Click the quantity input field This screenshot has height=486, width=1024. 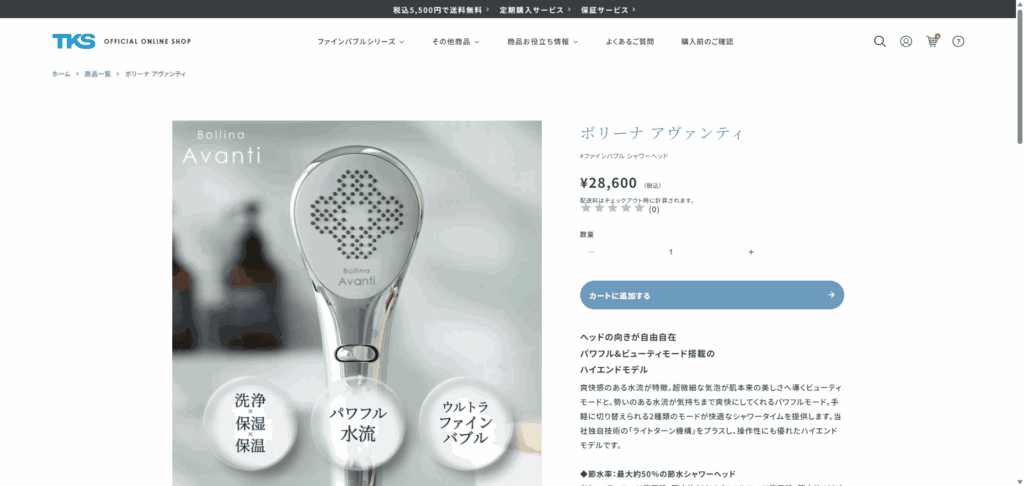pos(671,252)
